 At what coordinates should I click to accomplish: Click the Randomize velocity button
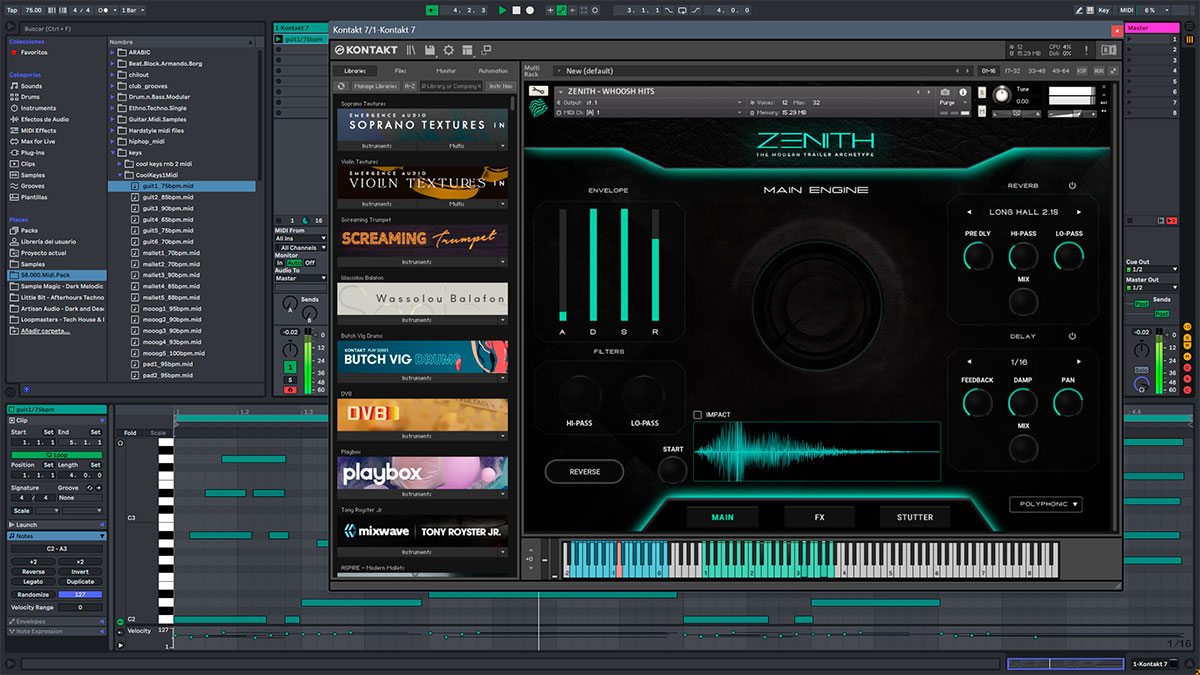click(x=32, y=594)
